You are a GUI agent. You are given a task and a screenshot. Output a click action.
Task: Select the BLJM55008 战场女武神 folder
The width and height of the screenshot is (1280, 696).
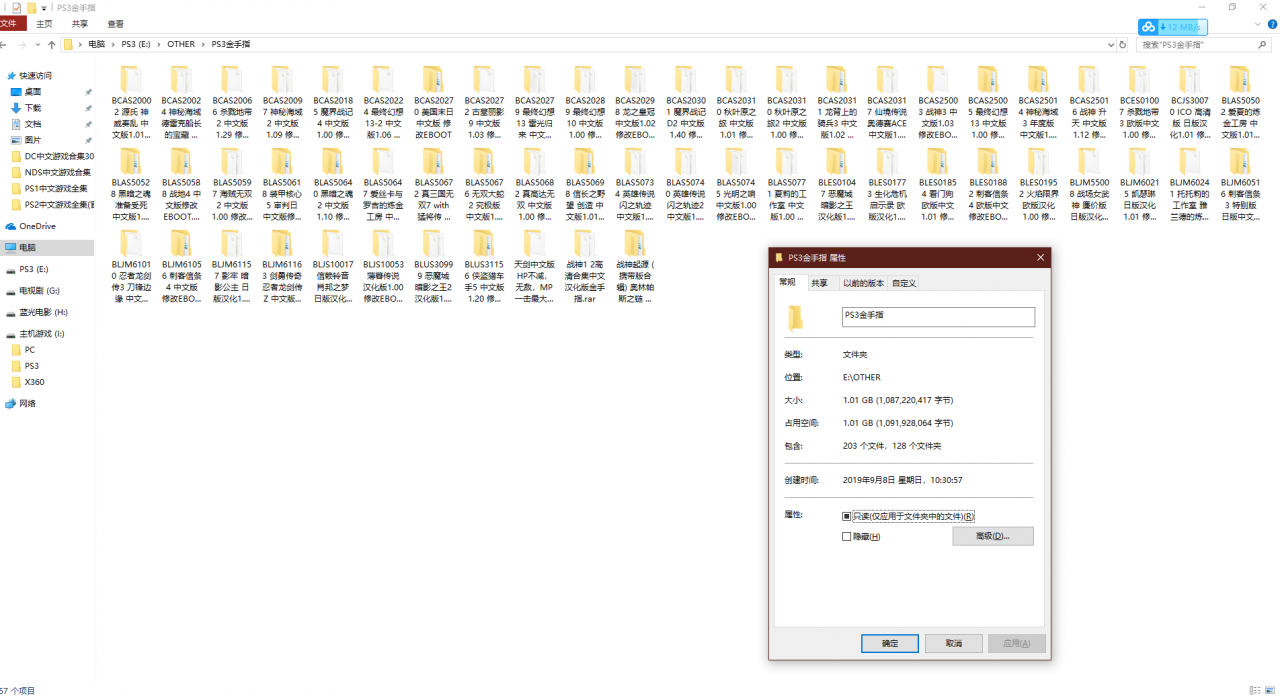pyautogui.click(x=1088, y=185)
